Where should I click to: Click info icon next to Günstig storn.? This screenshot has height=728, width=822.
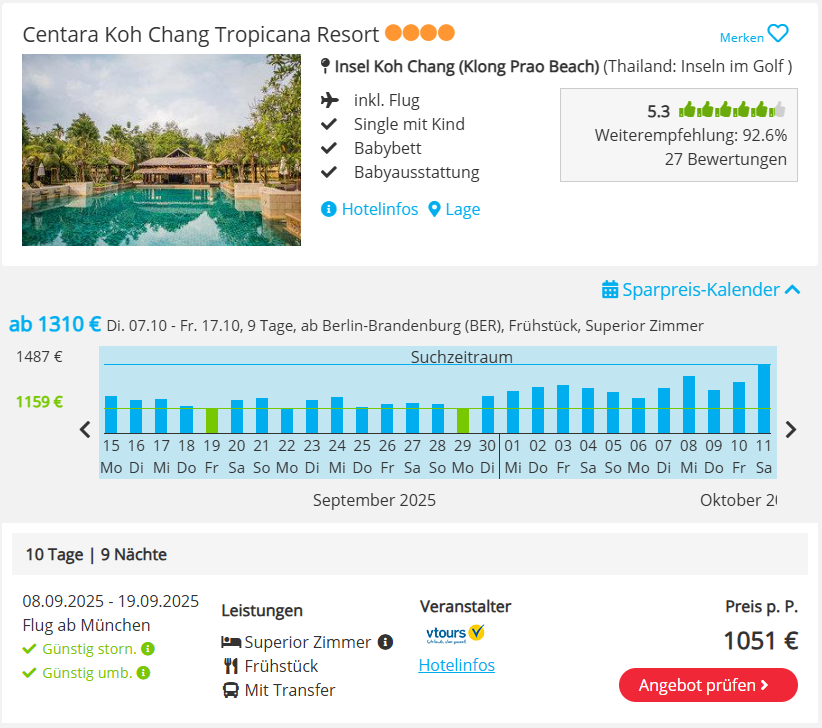148,649
